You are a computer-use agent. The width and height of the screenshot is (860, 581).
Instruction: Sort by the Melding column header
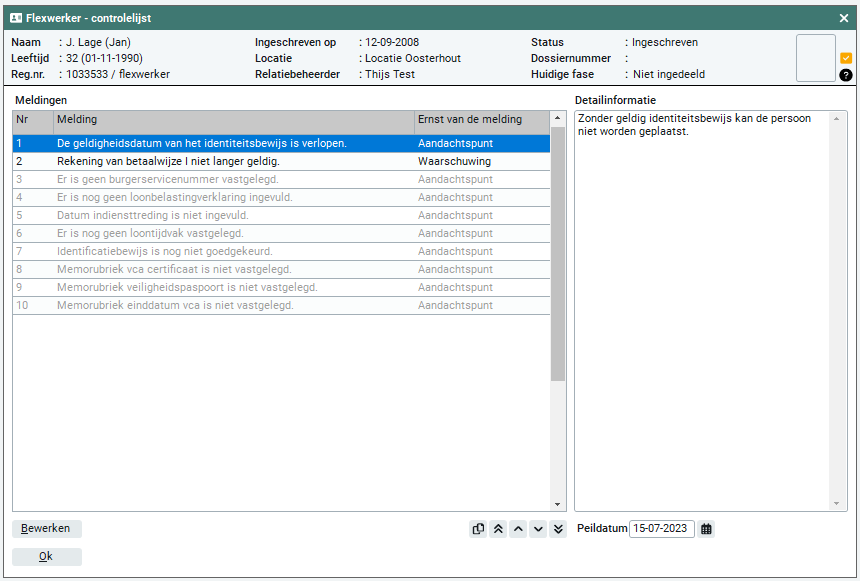point(233,120)
